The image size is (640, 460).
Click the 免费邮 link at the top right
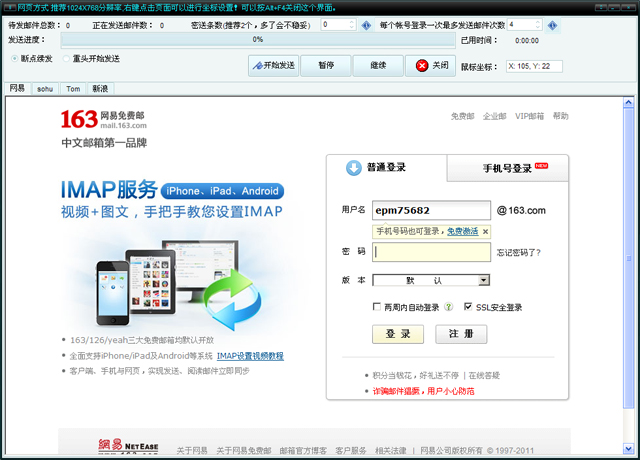462,116
